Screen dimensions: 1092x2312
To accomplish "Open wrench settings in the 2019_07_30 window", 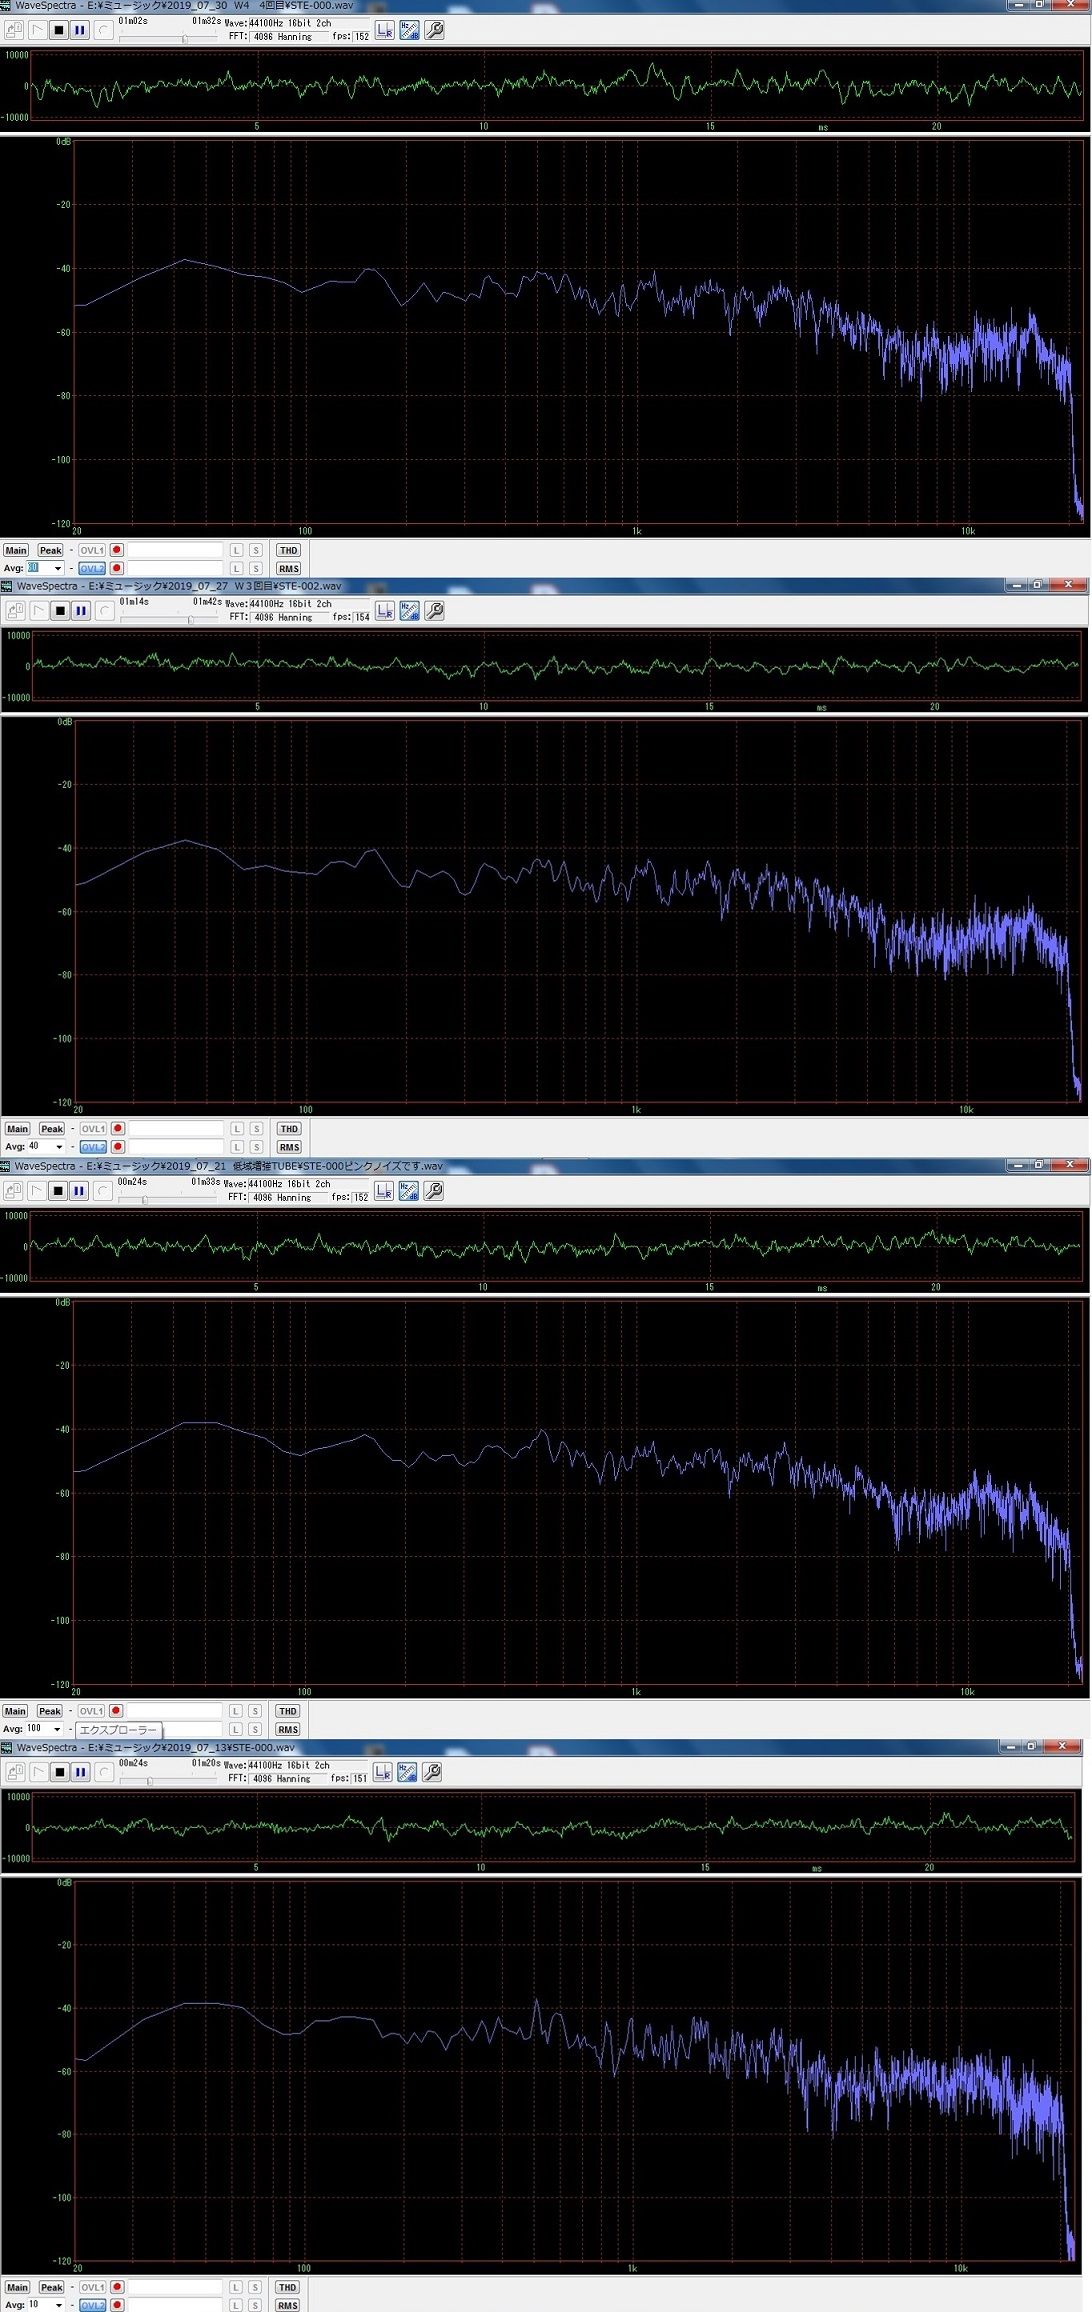I will [434, 30].
